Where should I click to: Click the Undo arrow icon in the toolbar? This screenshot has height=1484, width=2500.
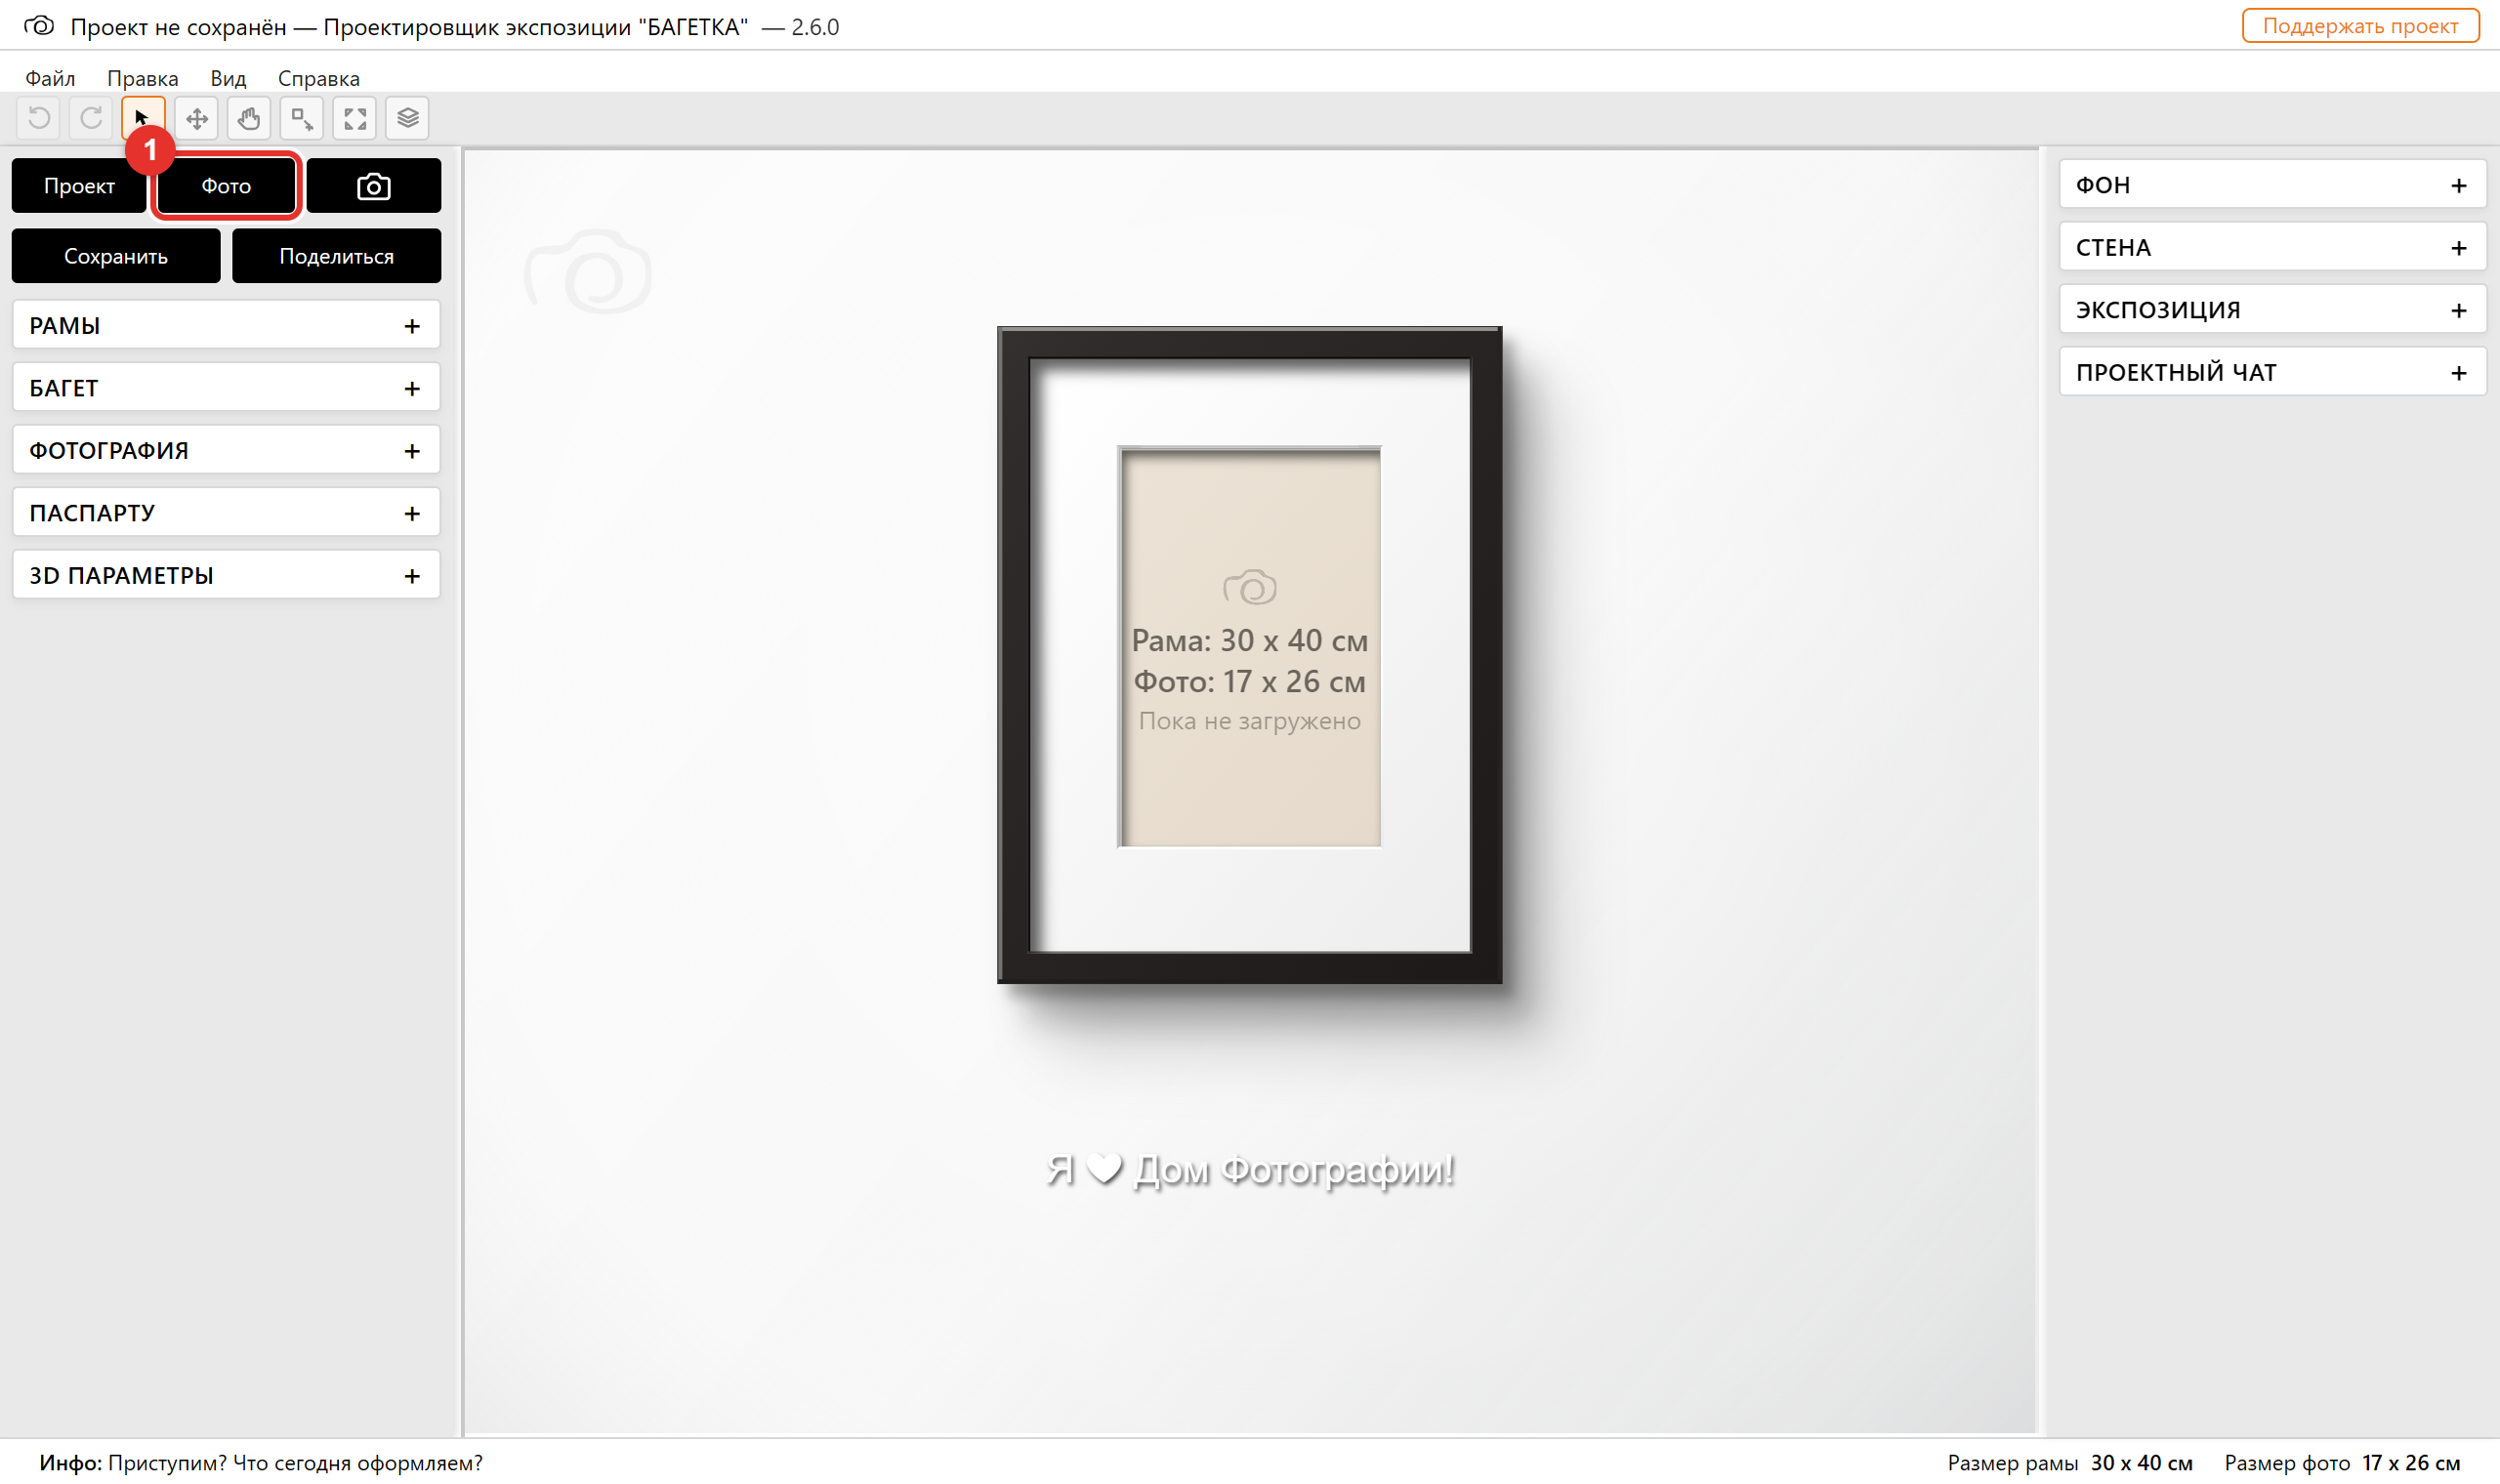pyautogui.click(x=39, y=118)
